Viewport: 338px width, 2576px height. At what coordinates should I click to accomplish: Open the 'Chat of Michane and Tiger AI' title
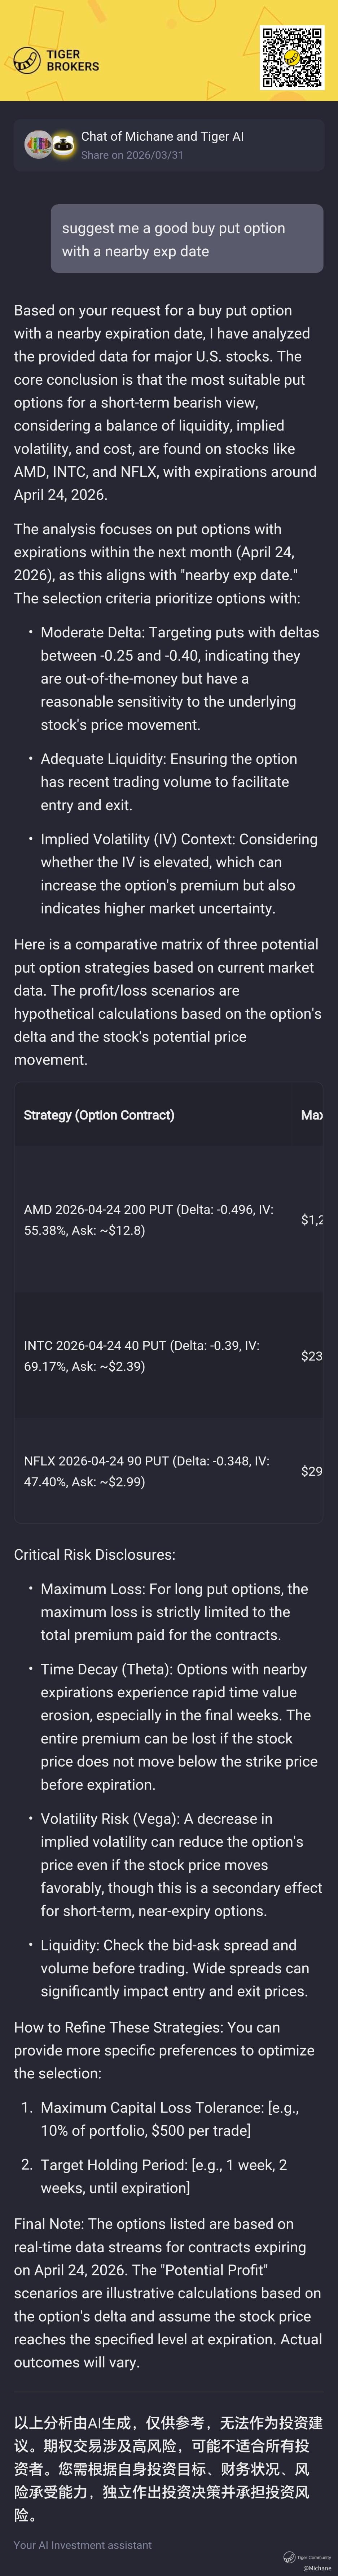tap(162, 136)
